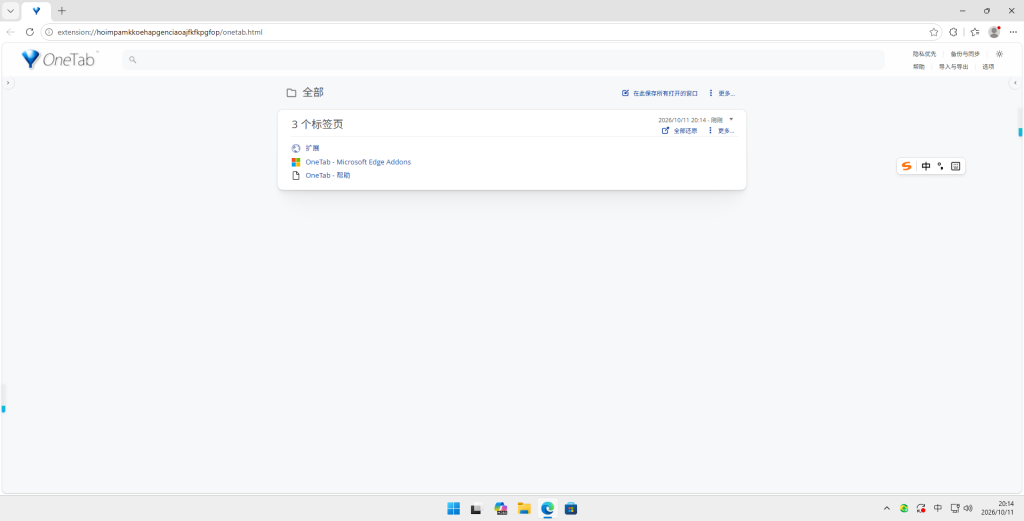This screenshot has width=1024, height=521.
Task: Open 导入与导出 import and export
Action: coord(953,67)
